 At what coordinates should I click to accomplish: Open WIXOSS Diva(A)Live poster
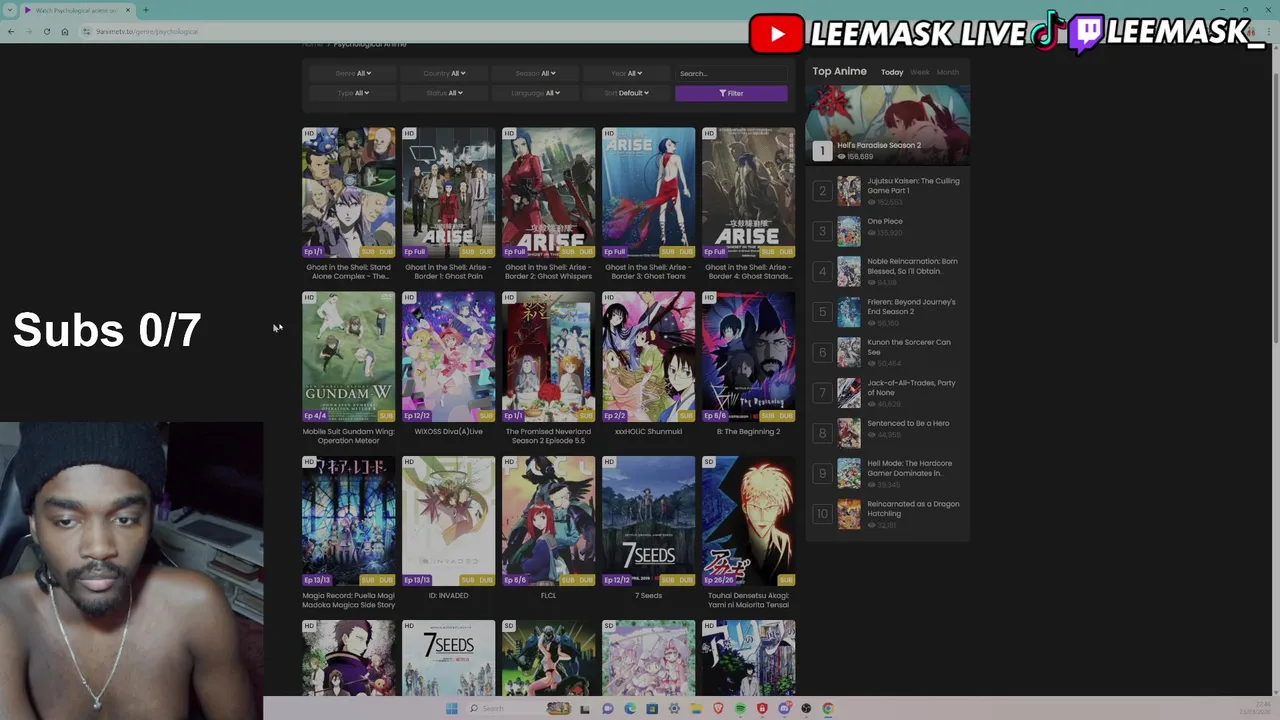coord(449,356)
